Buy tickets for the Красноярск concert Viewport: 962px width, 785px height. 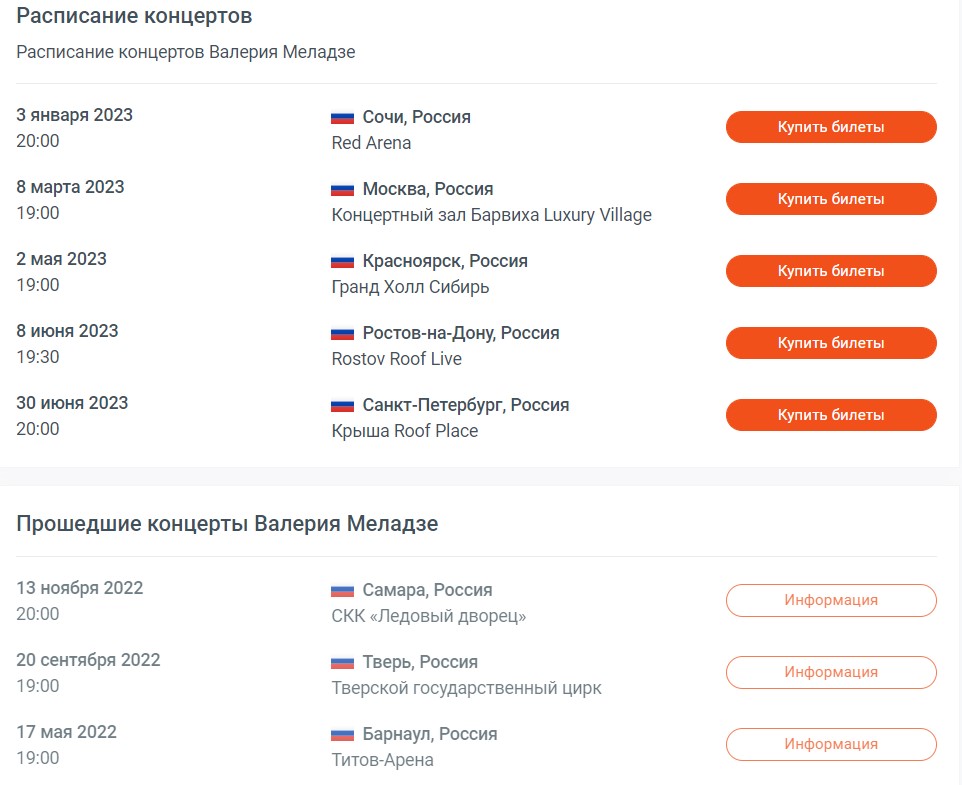[830, 271]
